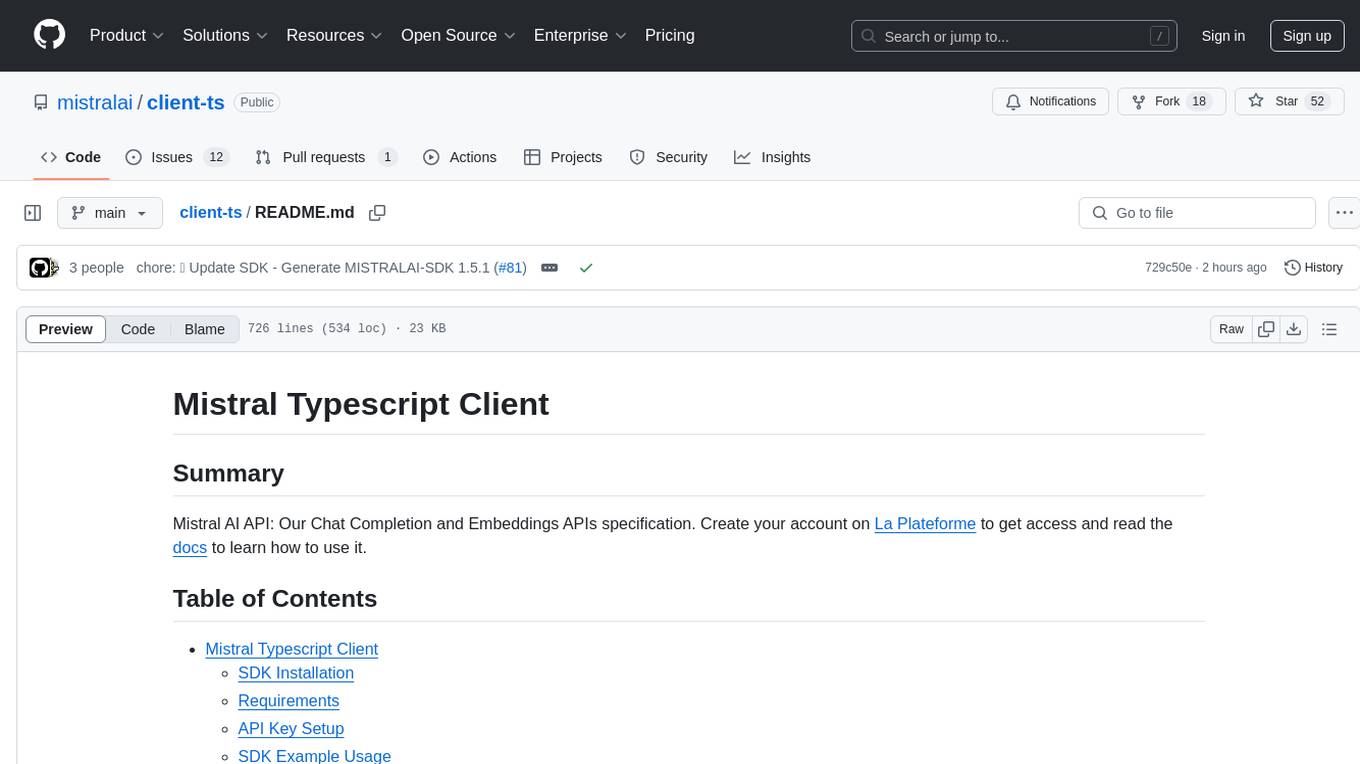Switch to the Insights tab

773,157
